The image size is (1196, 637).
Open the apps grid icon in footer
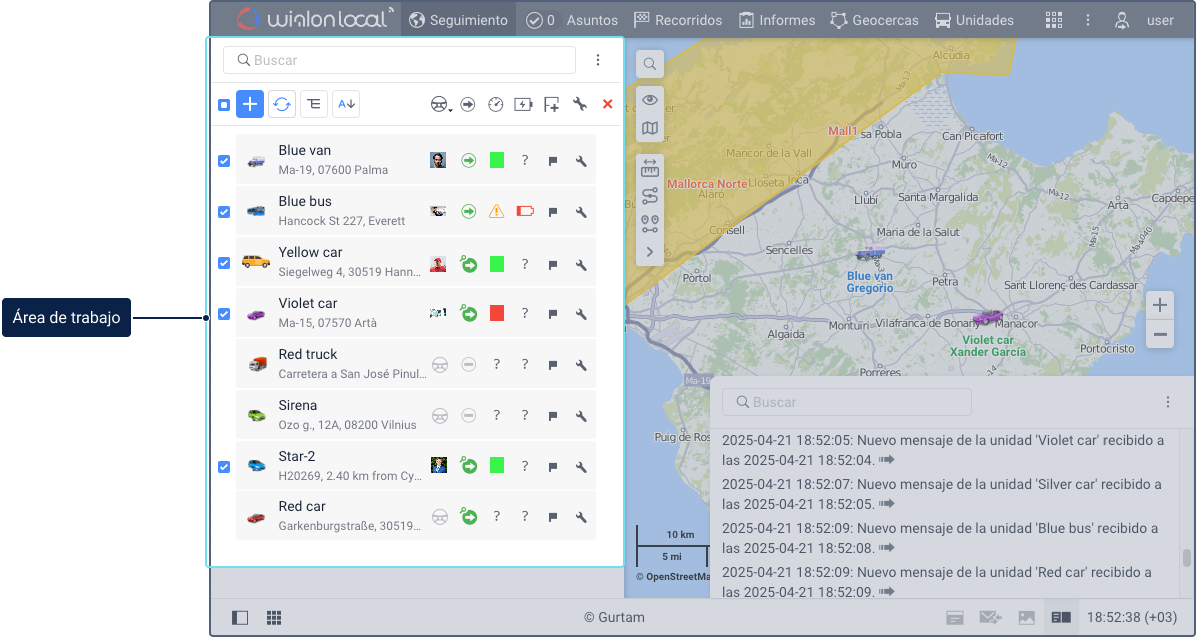coord(274,618)
